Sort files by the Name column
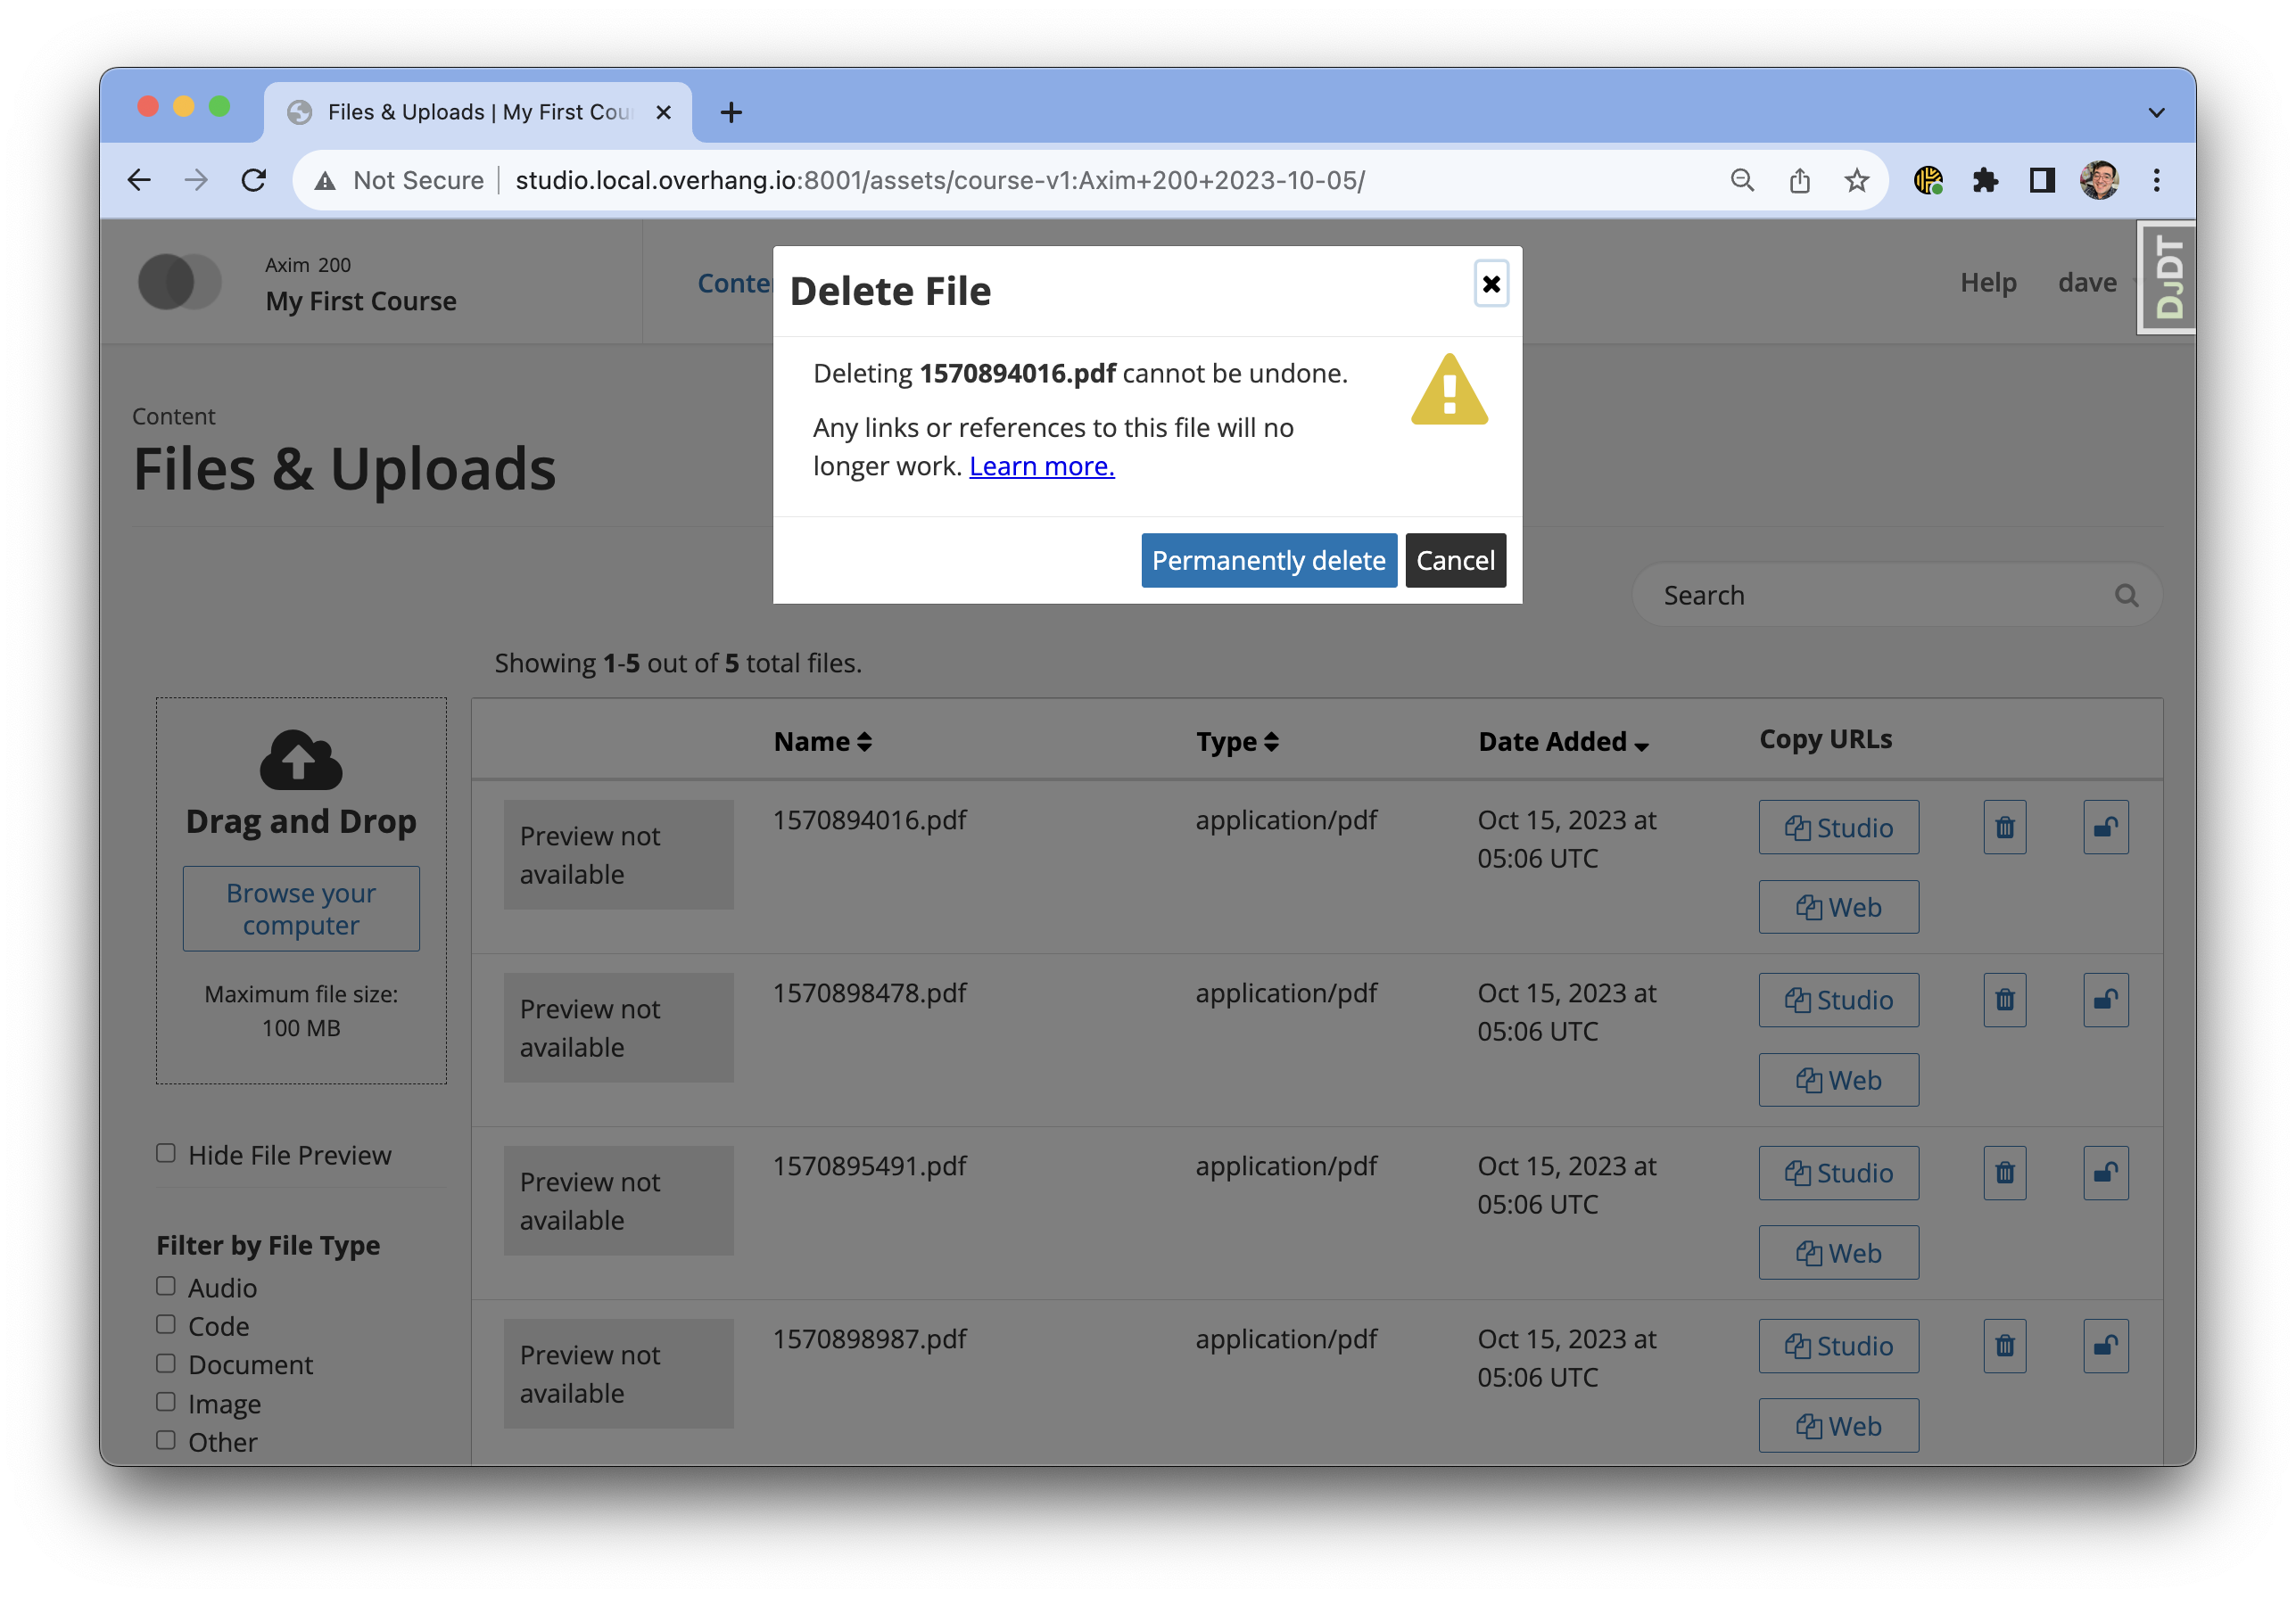The width and height of the screenshot is (2296, 1598). click(822, 741)
